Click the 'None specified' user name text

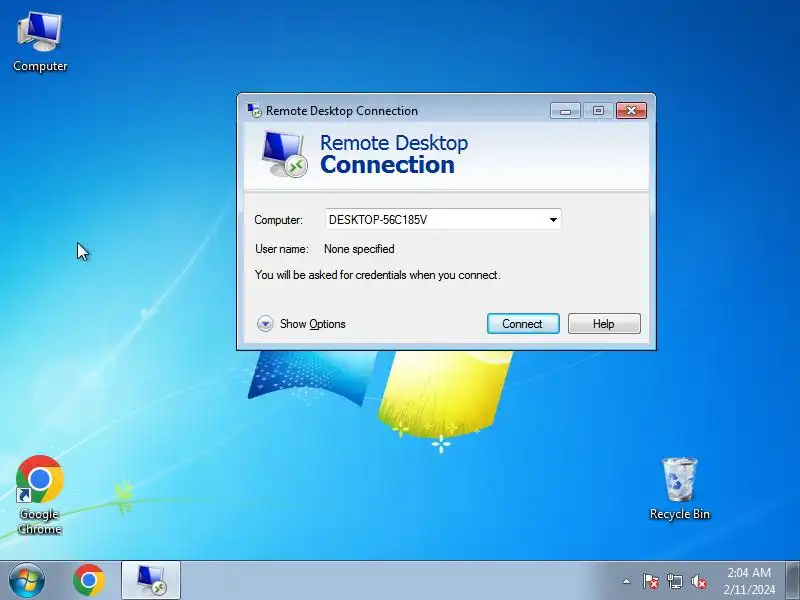[x=359, y=249]
